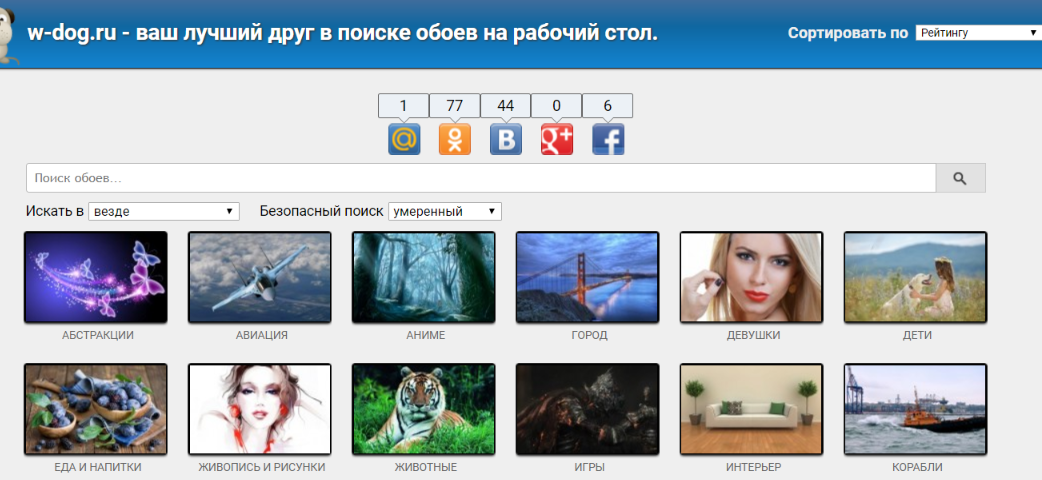Viewport: 1042px width, 480px height.
Task: Open the w-dog.ru site title link
Action: 342,33
